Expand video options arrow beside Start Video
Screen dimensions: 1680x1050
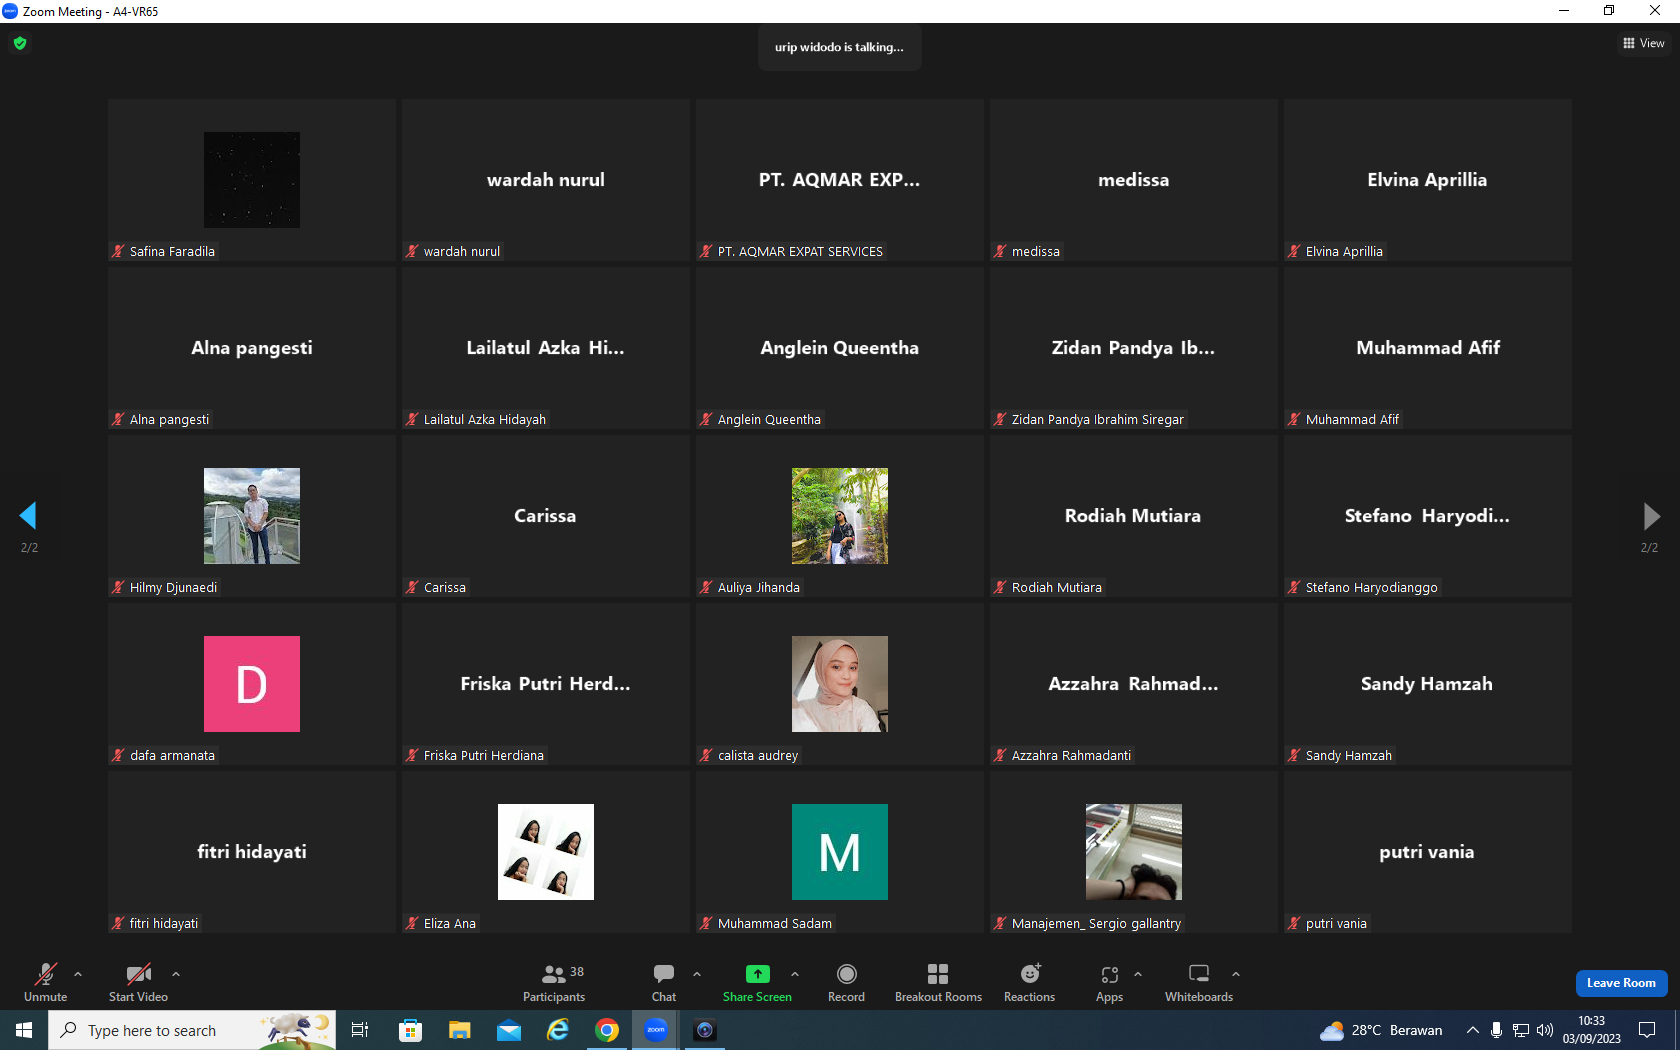tap(176, 973)
